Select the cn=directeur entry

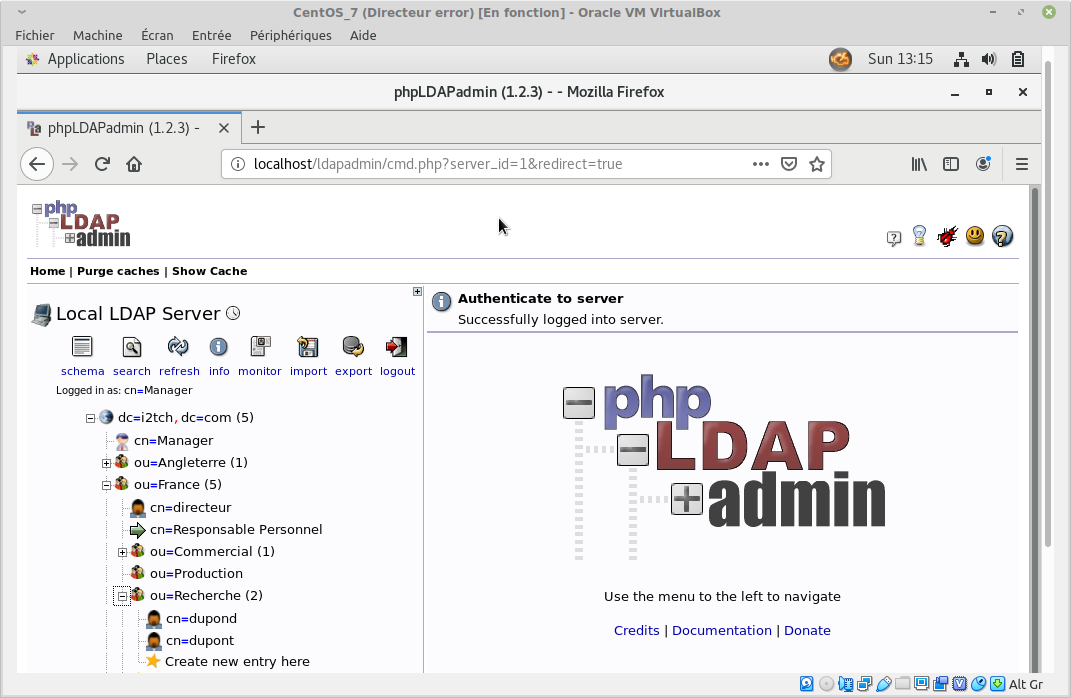pos(191,507)
